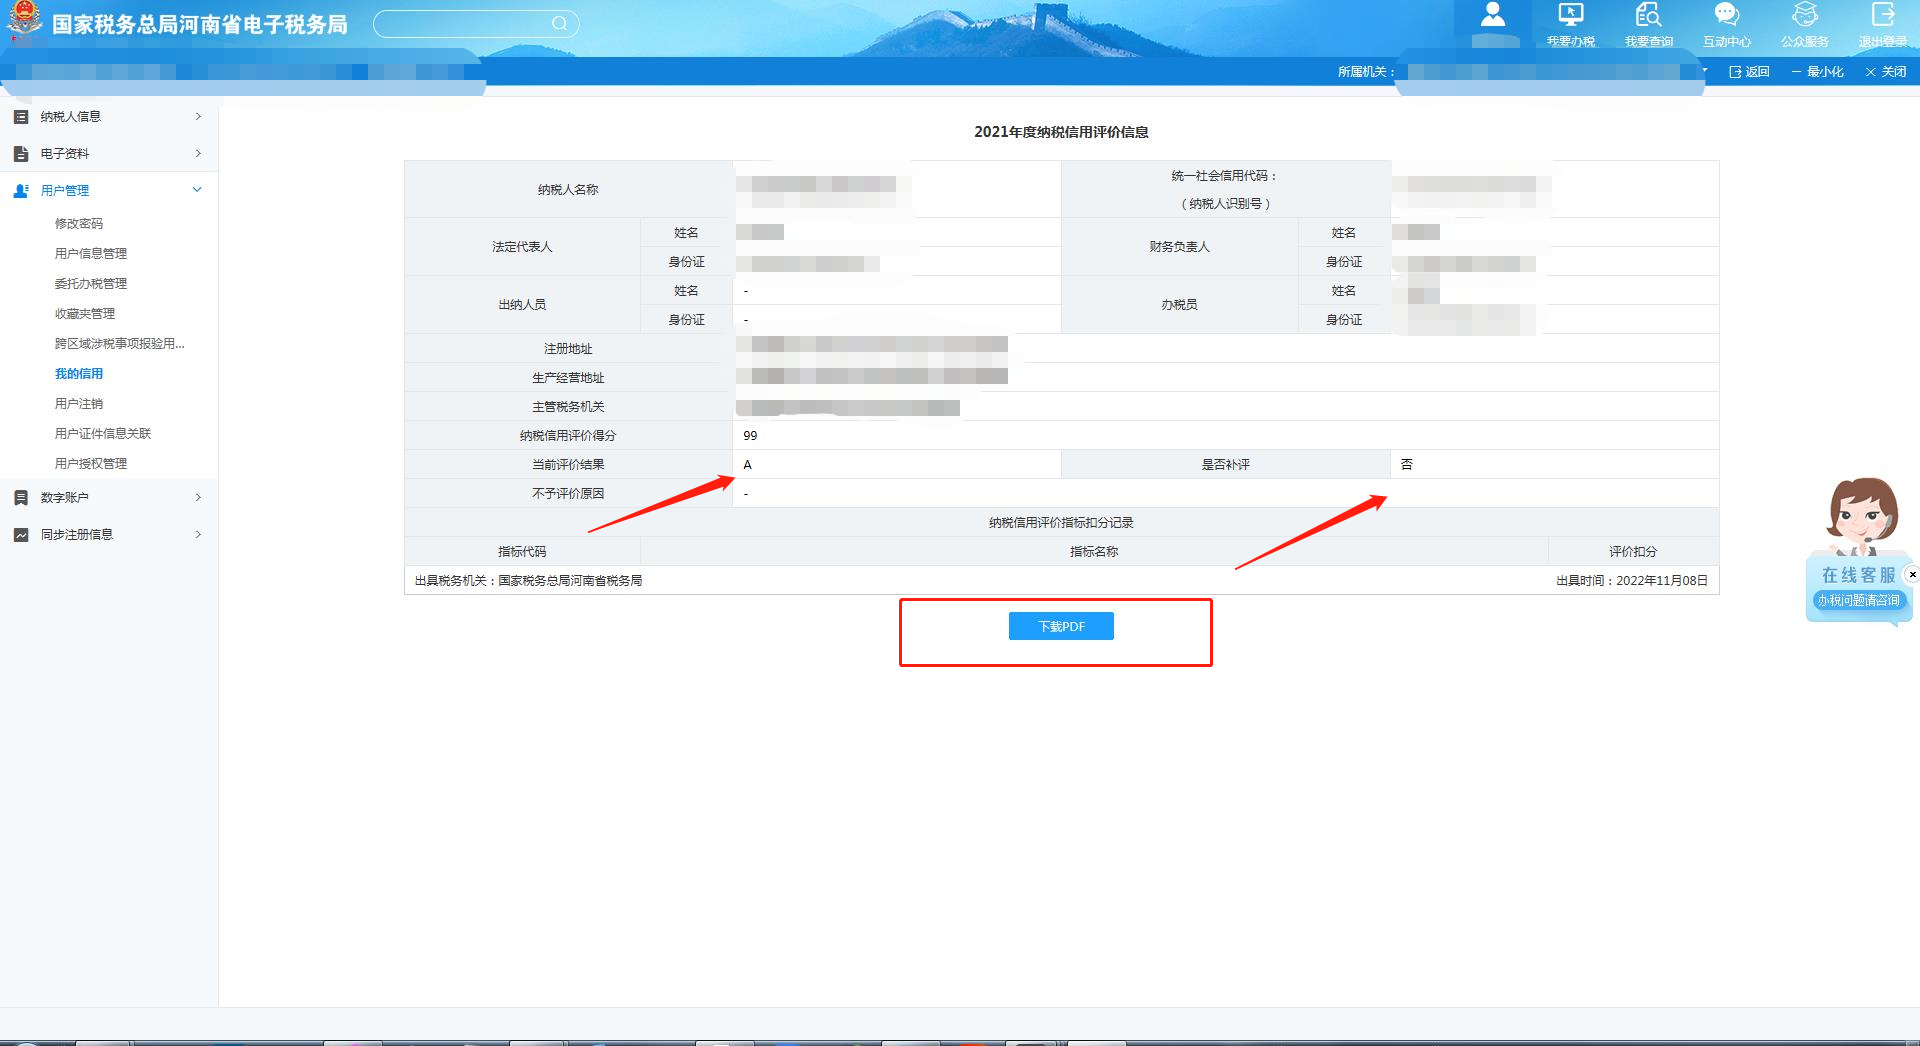Click the current evaluation result A
The image size is (1920, 1046).
pos(747,465)
